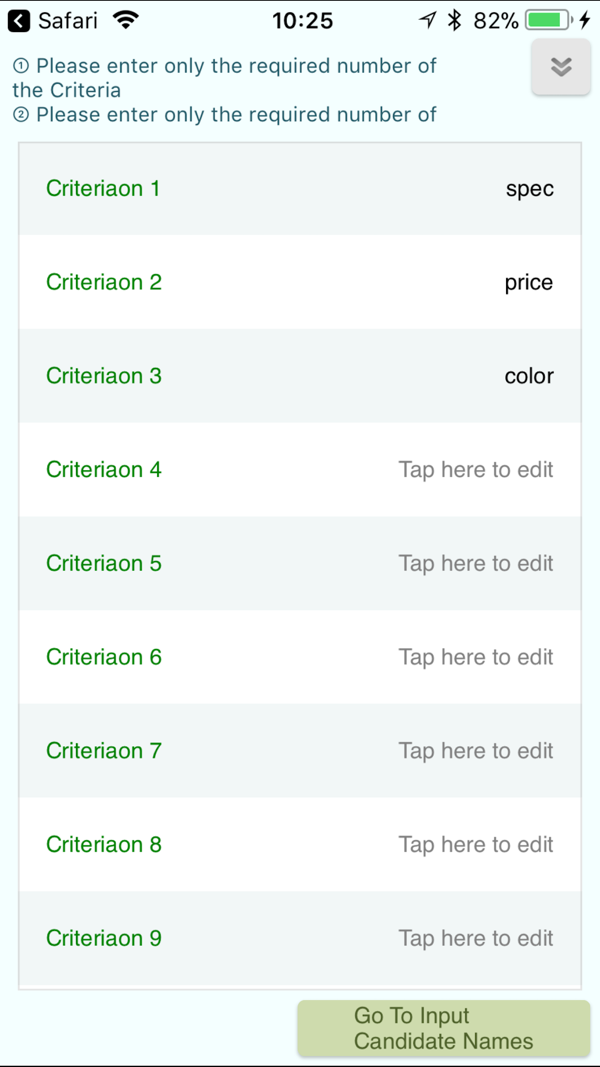Tap the Bluetooth status icon
Image resolution: width=600 pixels, height=1067 pixels.
[x=454, y=21]
